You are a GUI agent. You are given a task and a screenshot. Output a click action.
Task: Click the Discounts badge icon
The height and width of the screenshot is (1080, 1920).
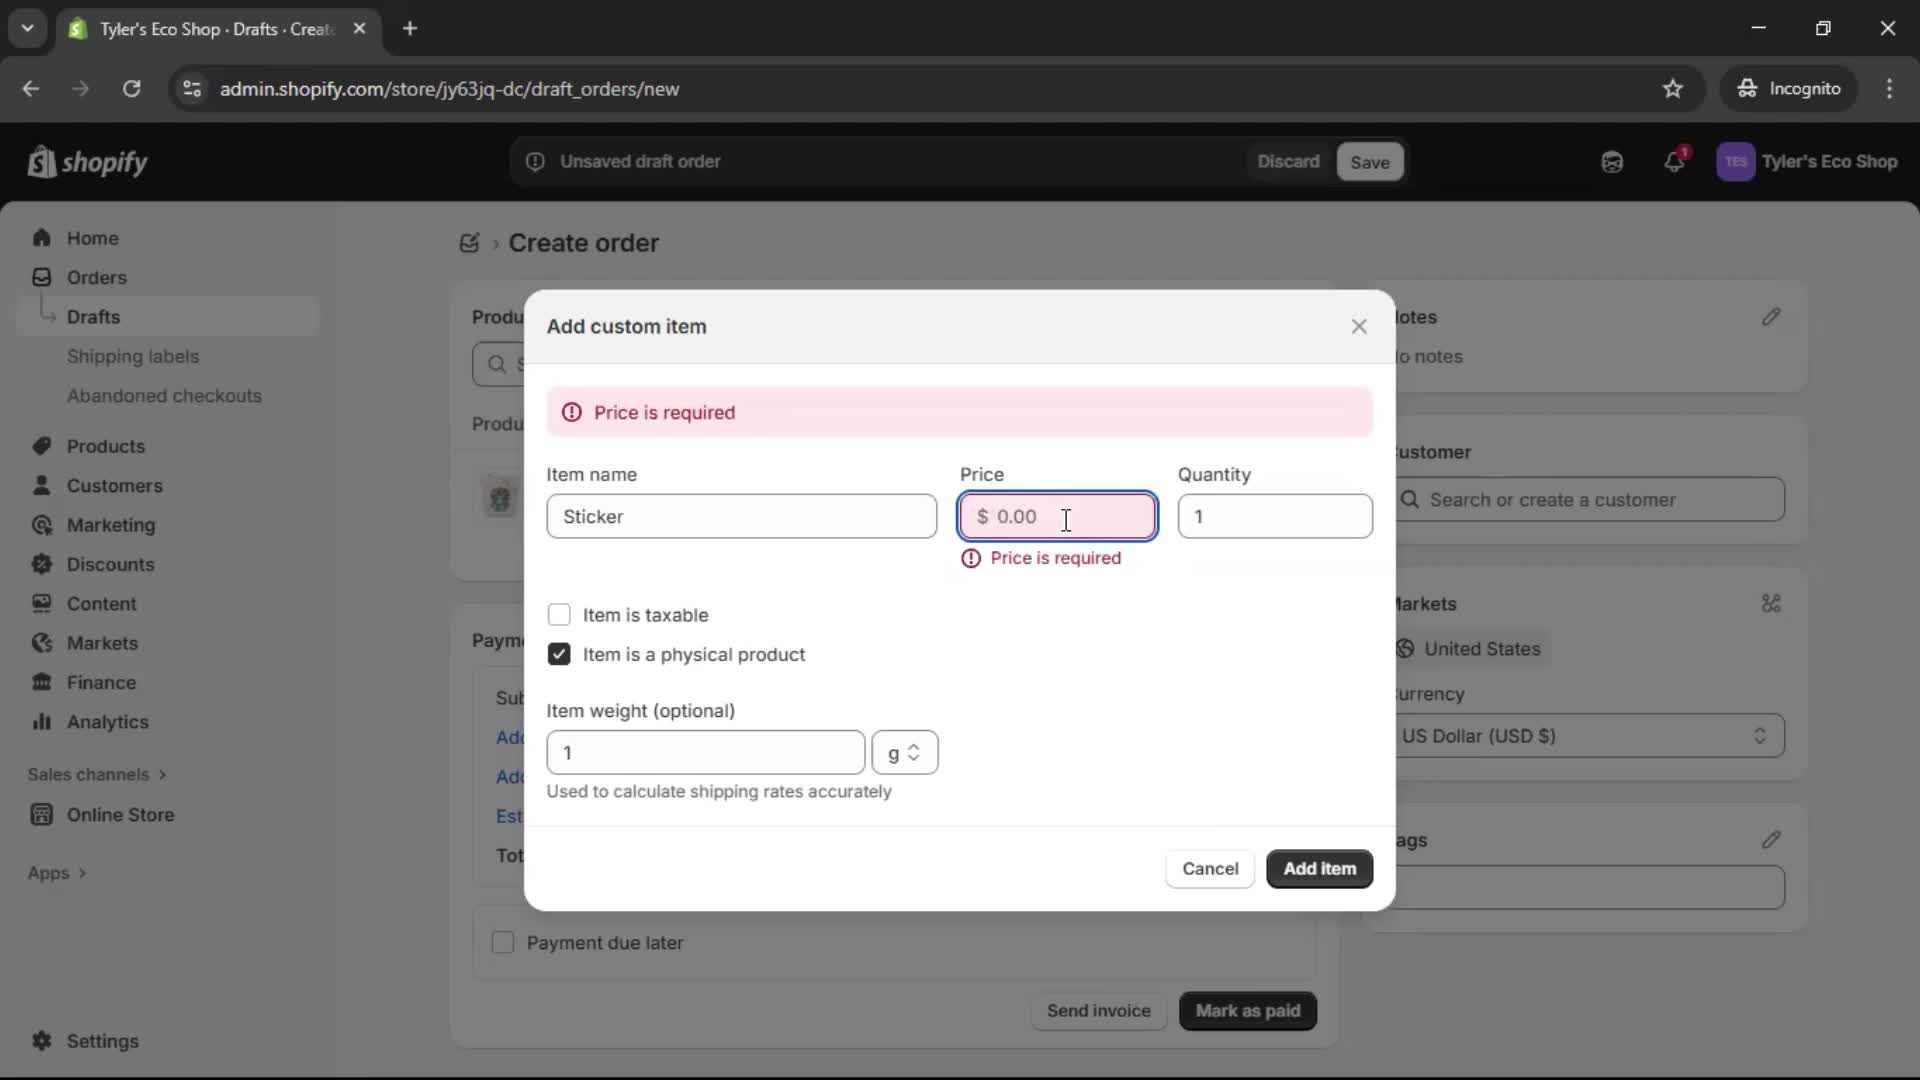[41, 564]
